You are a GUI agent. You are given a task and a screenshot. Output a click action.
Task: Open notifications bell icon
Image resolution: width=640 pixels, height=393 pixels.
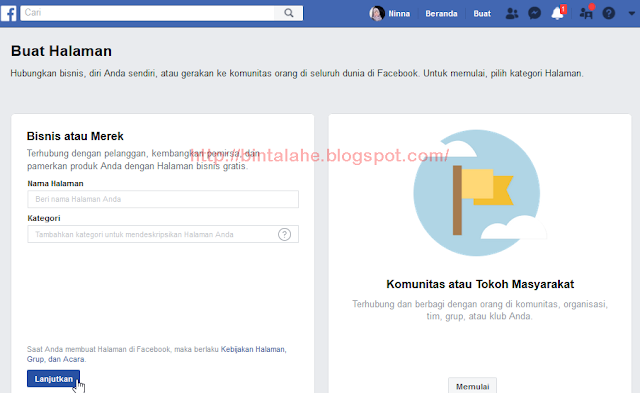(558, 13)
